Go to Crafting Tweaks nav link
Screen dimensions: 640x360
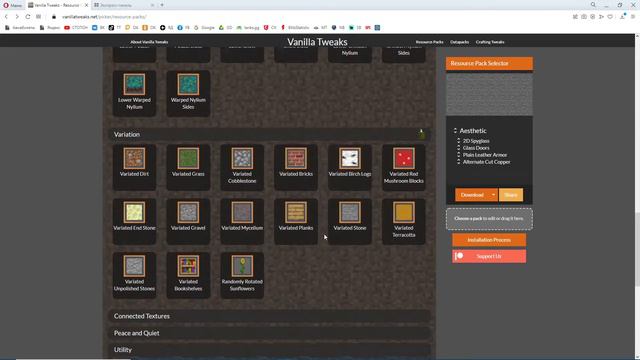(x=490, y=42)
